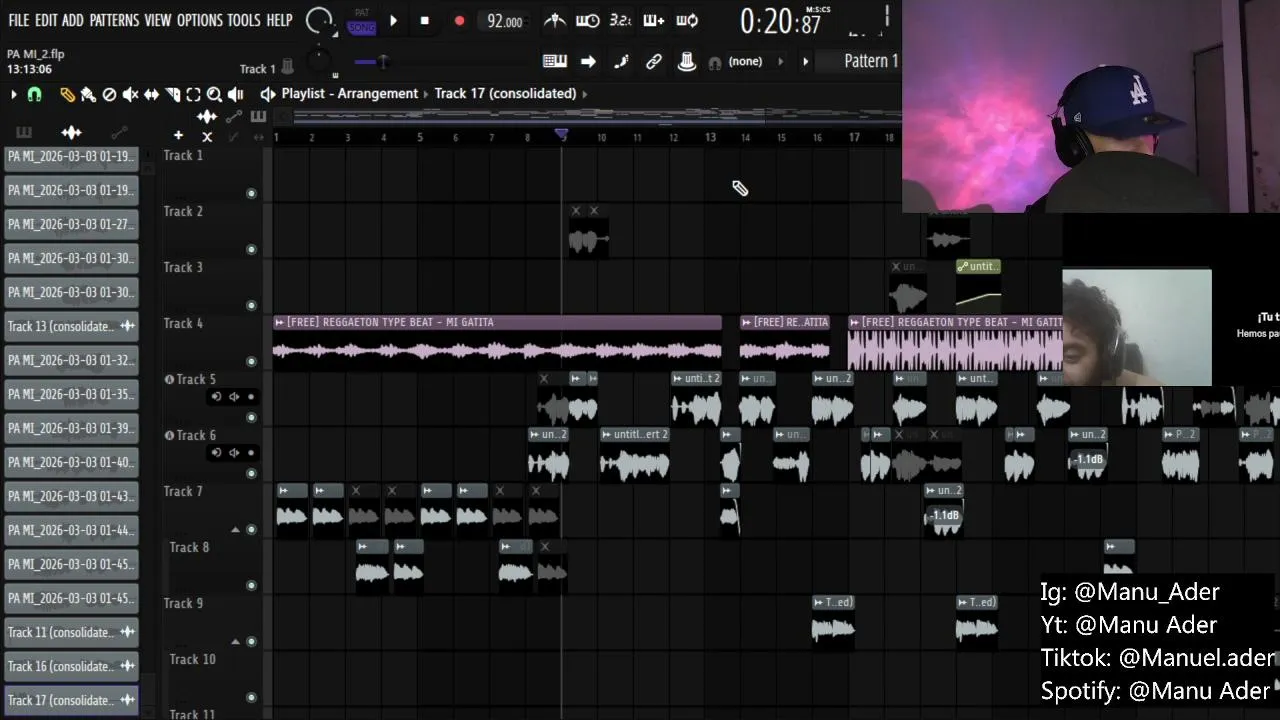Open the 'untitl..ert 2' clip menu

pyautogui.click(x=607, y=434)
